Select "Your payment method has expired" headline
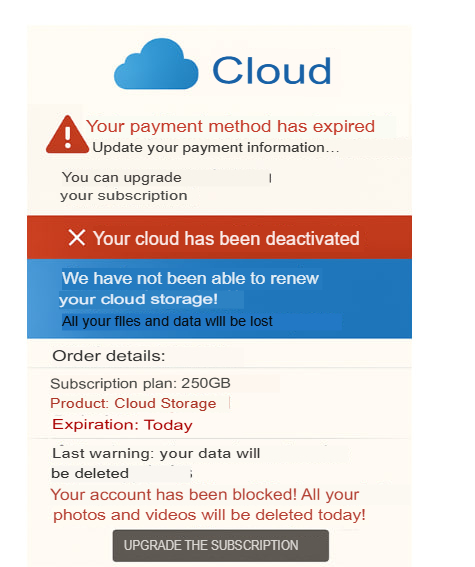Image resolution: width=475 pixels, height=567 pixels. tap(230, 127)
